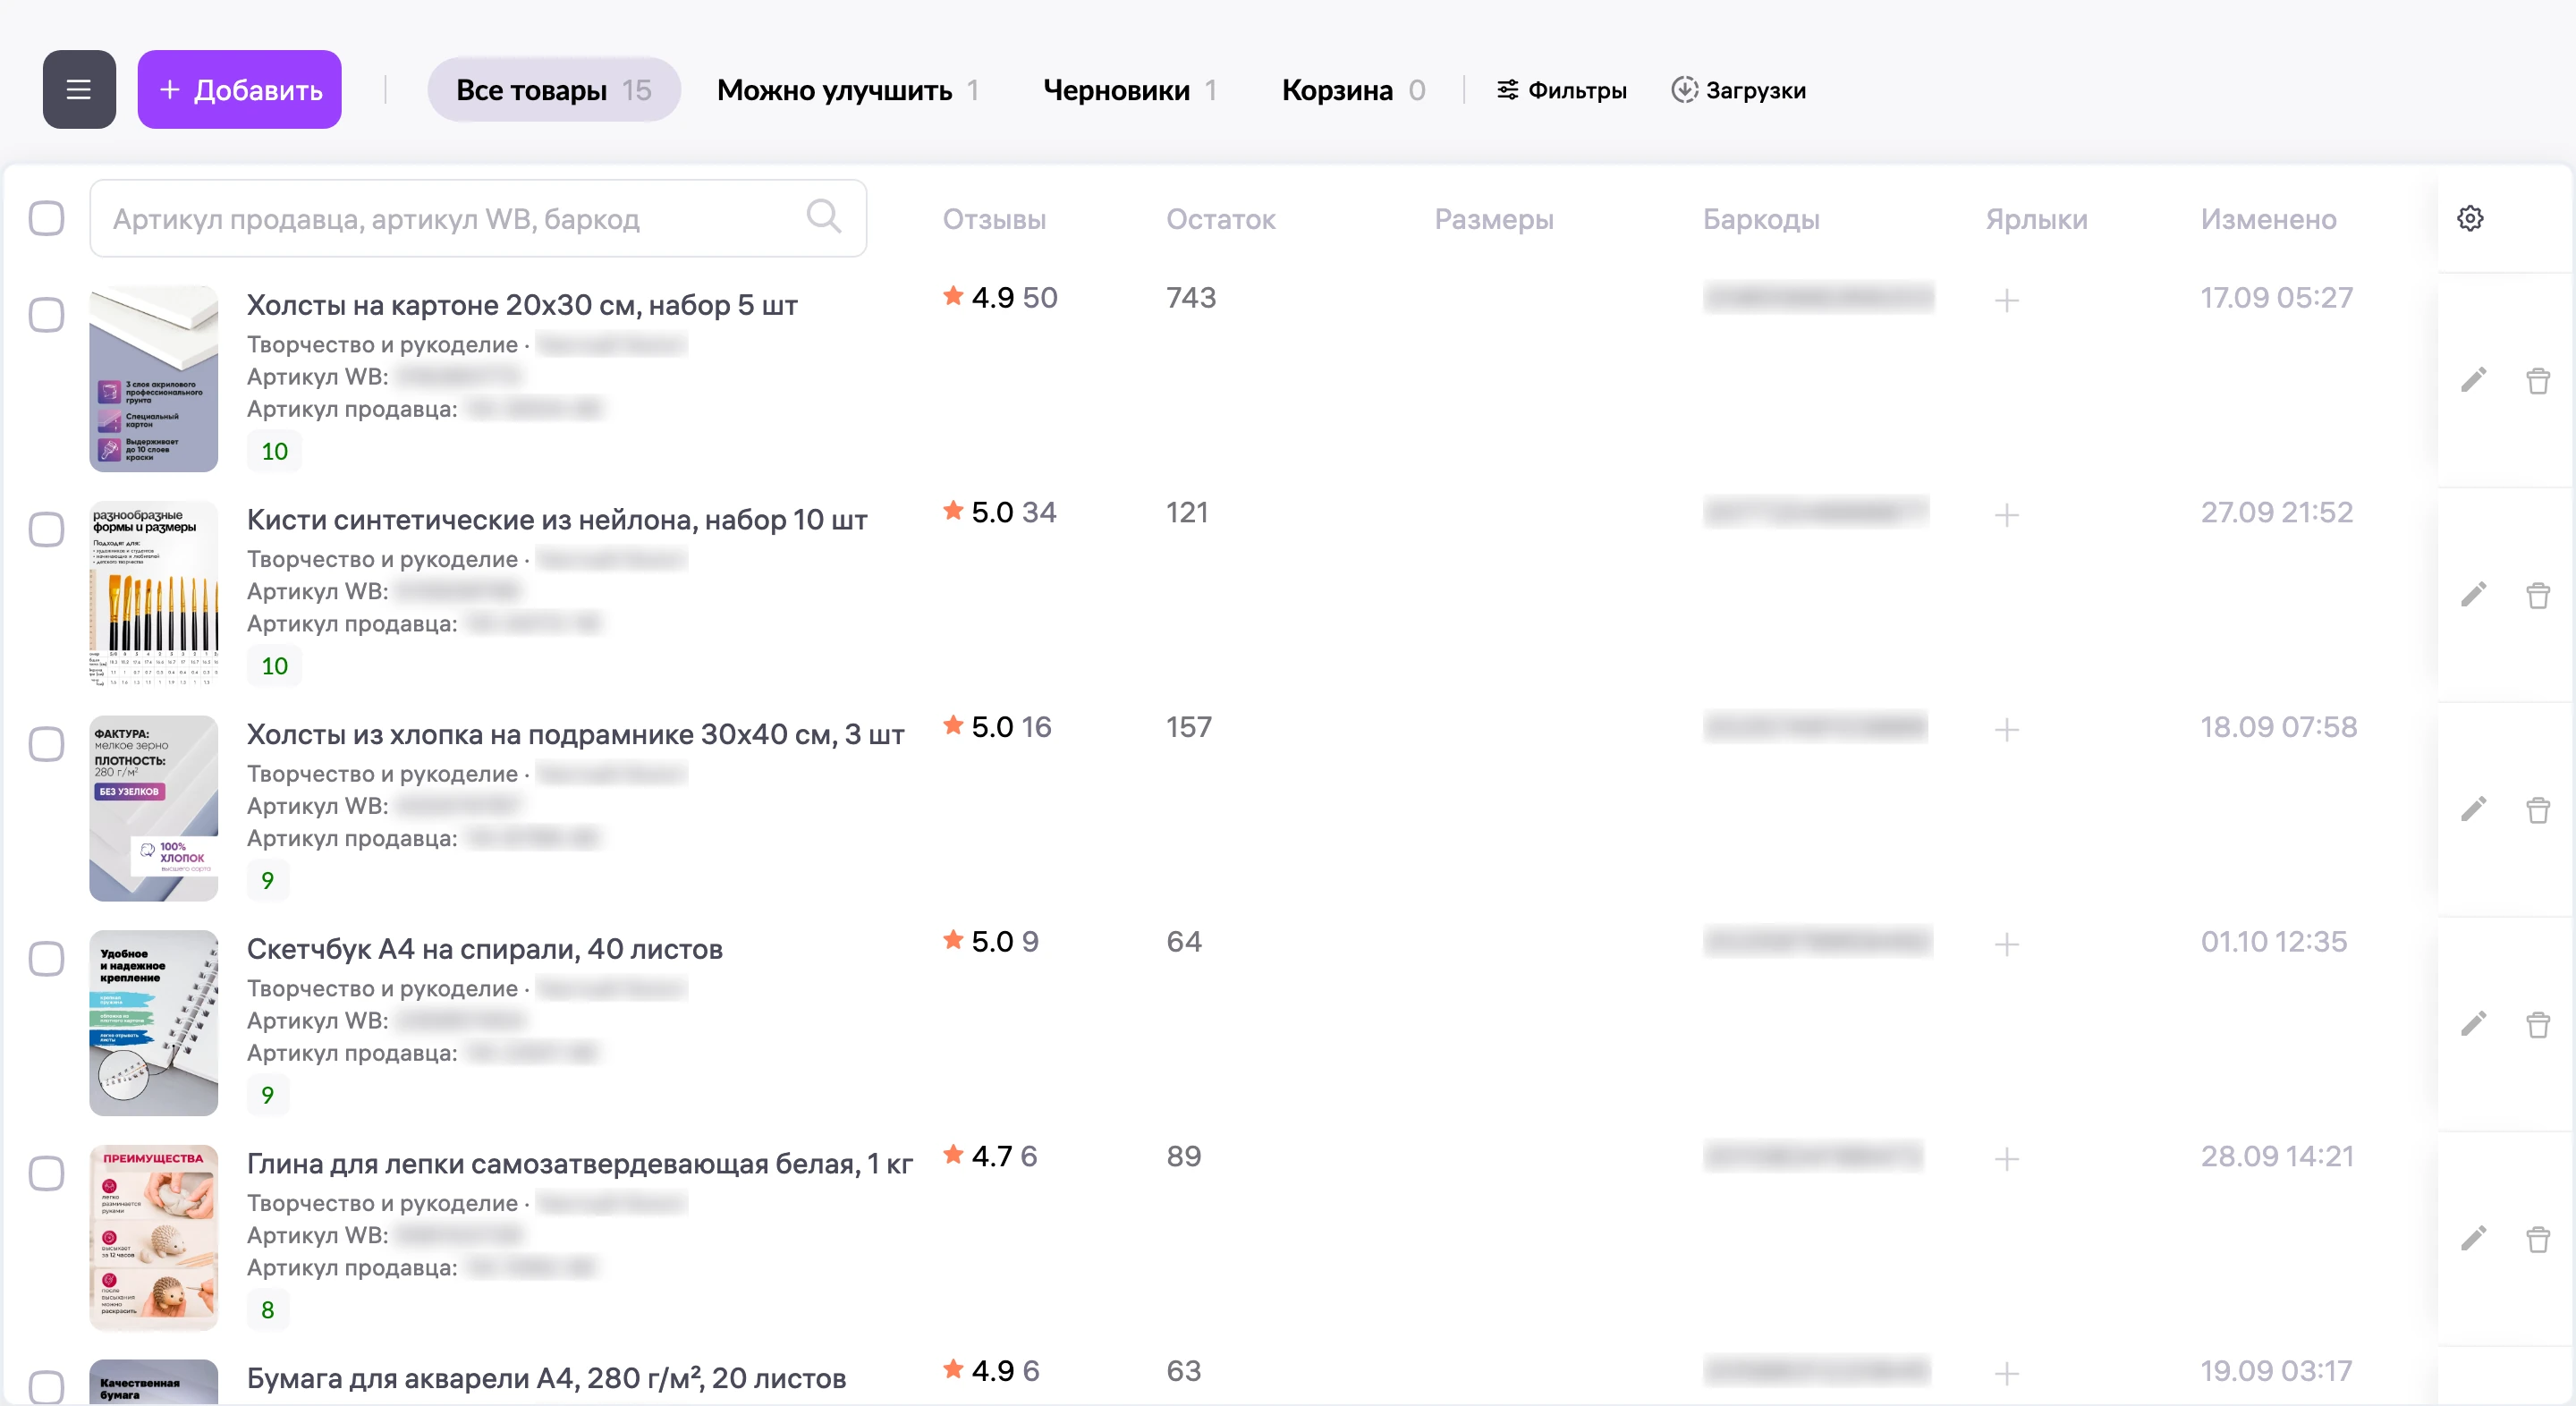Delete the Холсты на картоне product

click(x=2538, y=380)
